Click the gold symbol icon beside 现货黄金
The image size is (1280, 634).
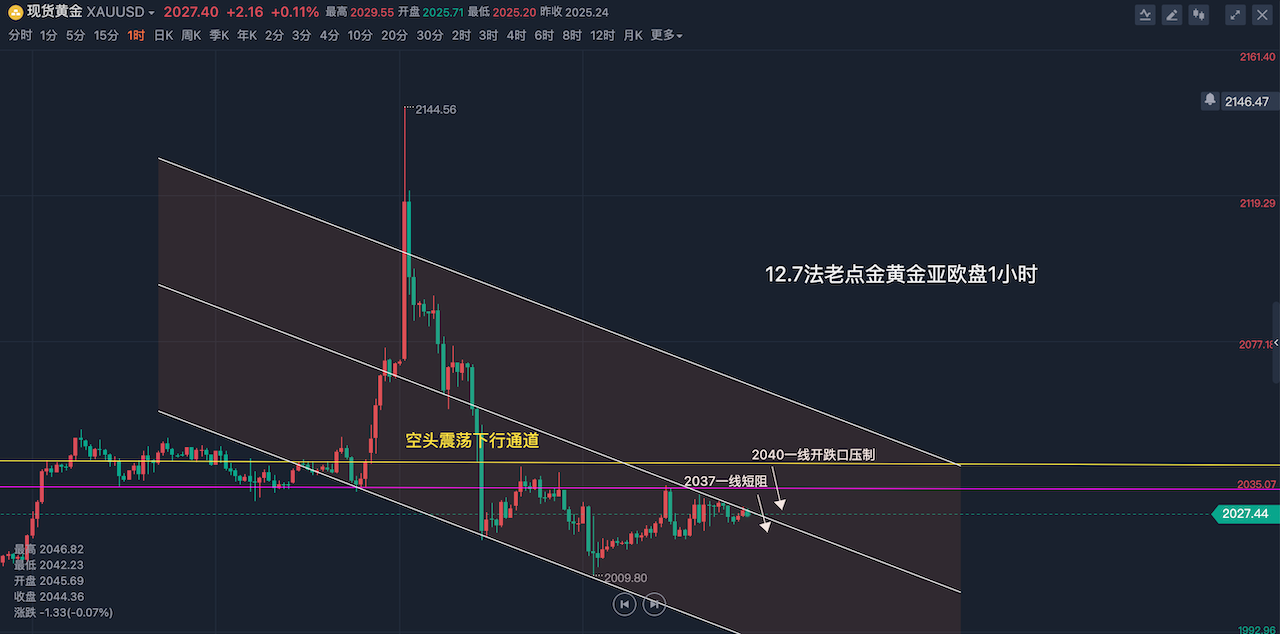click(15, 13)
